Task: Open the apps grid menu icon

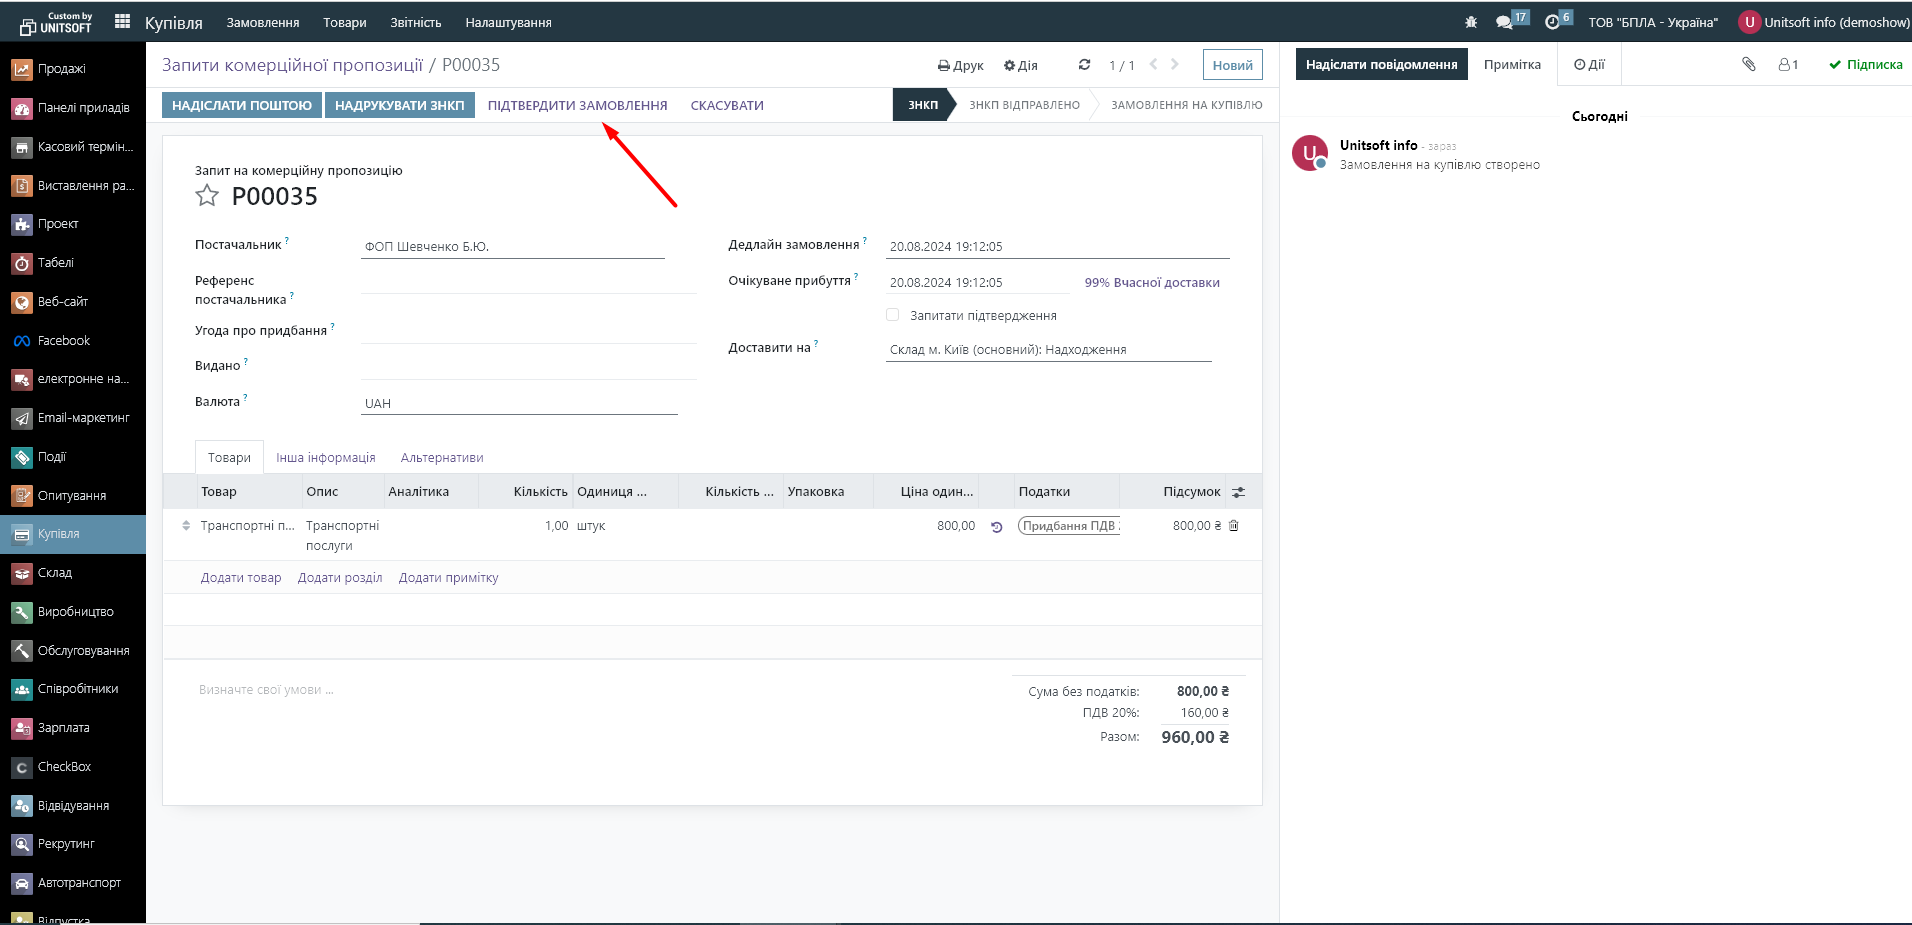Action: click(122, 21)
